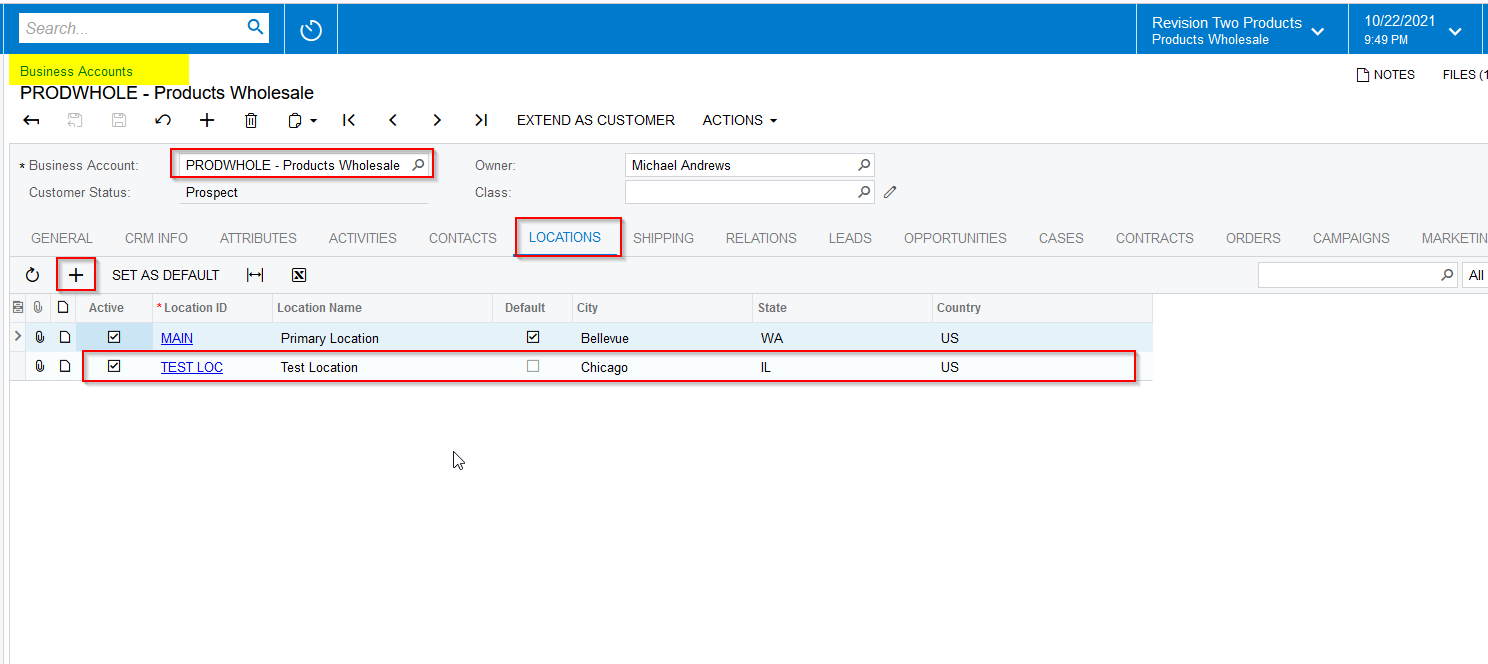Screen dimensions: 1488x664
Task: Open the recent history clock icon
Action: [311, 30]
